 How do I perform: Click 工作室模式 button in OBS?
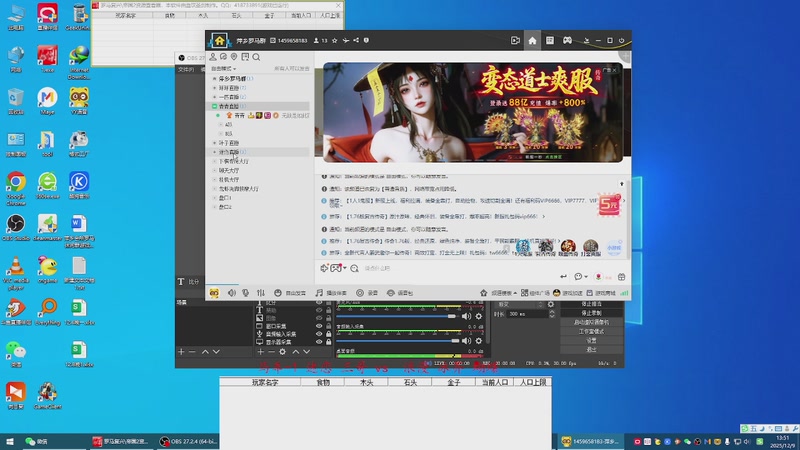pos(591,332)
